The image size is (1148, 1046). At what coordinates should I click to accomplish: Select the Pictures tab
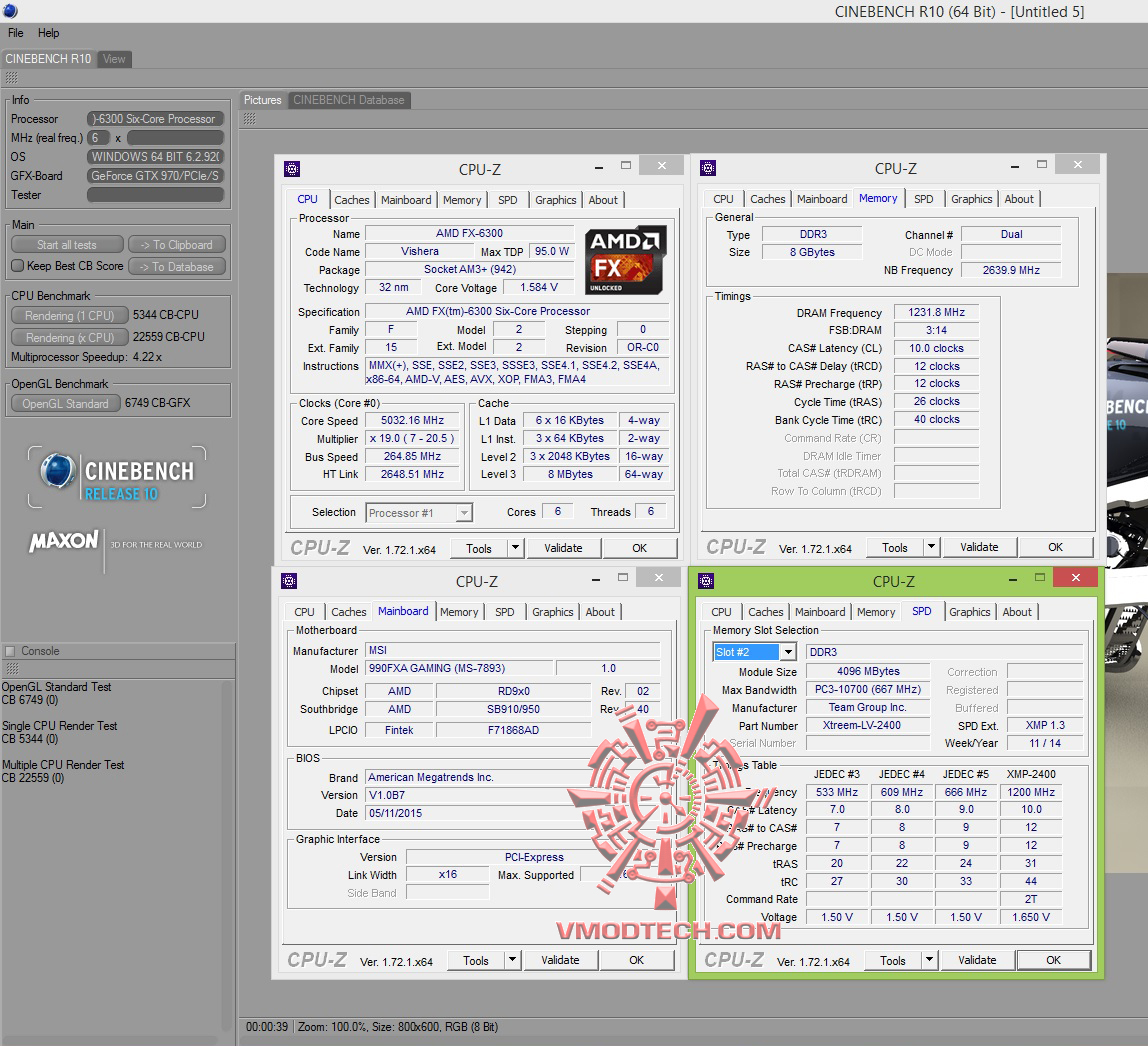click(262, 100)
